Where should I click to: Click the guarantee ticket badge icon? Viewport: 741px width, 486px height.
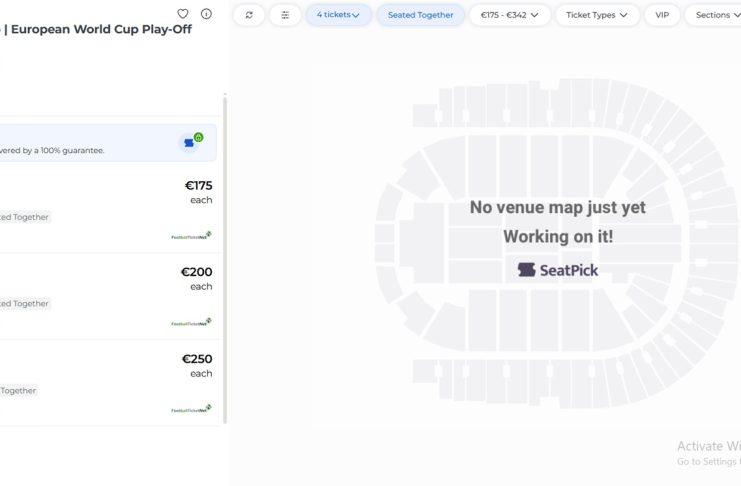click(x=192, y=142)
